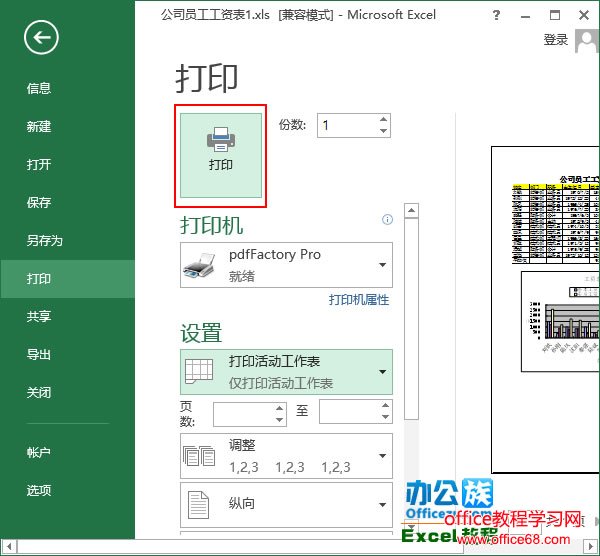Click the copies (份数) input field
Image resolution: width=600 pixels, height=556 pixels.
point(346,125)
